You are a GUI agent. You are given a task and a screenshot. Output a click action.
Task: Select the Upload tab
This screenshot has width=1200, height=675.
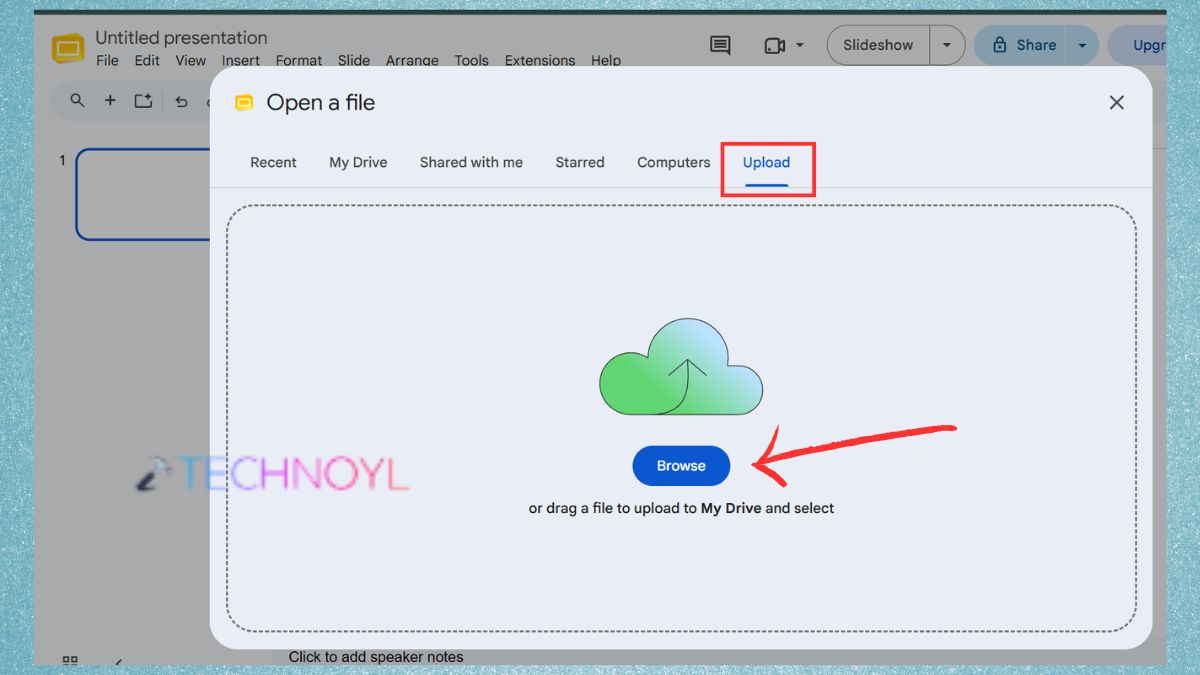(x=766, y=163)
